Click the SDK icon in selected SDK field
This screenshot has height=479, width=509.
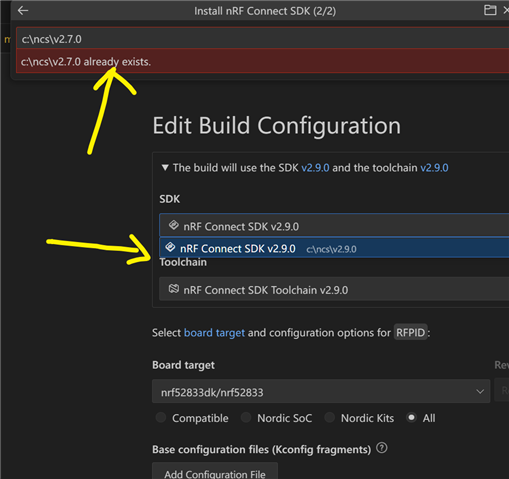173,225
